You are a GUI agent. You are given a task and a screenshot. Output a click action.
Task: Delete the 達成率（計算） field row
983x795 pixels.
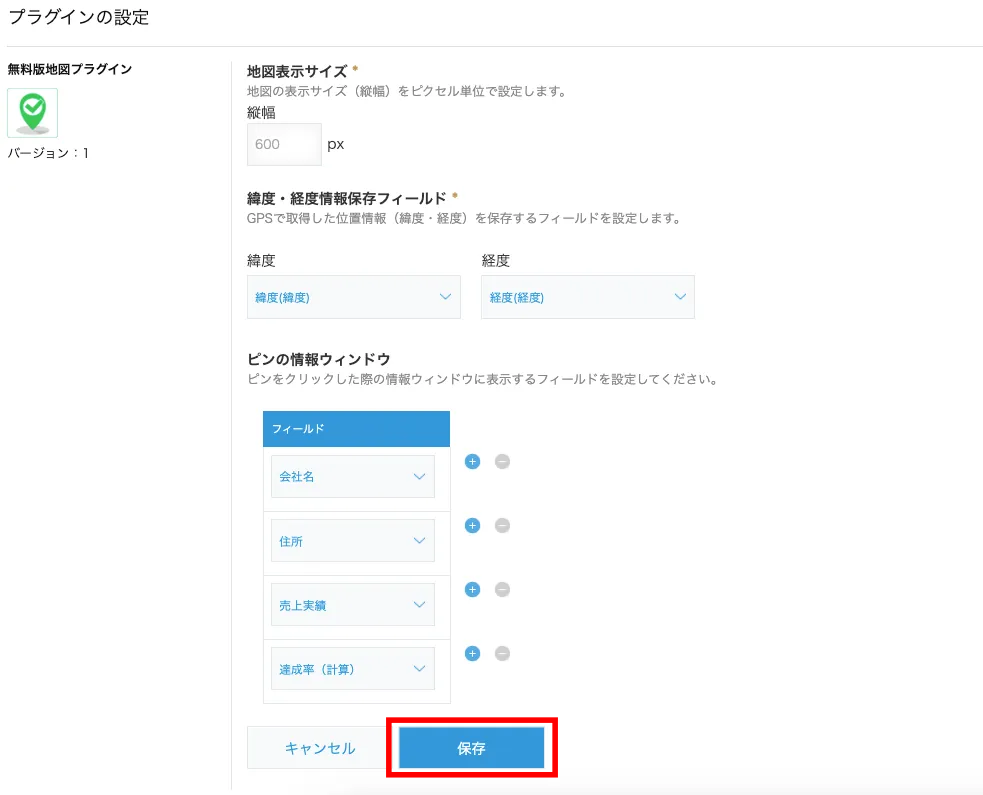(x=502, y=654)
